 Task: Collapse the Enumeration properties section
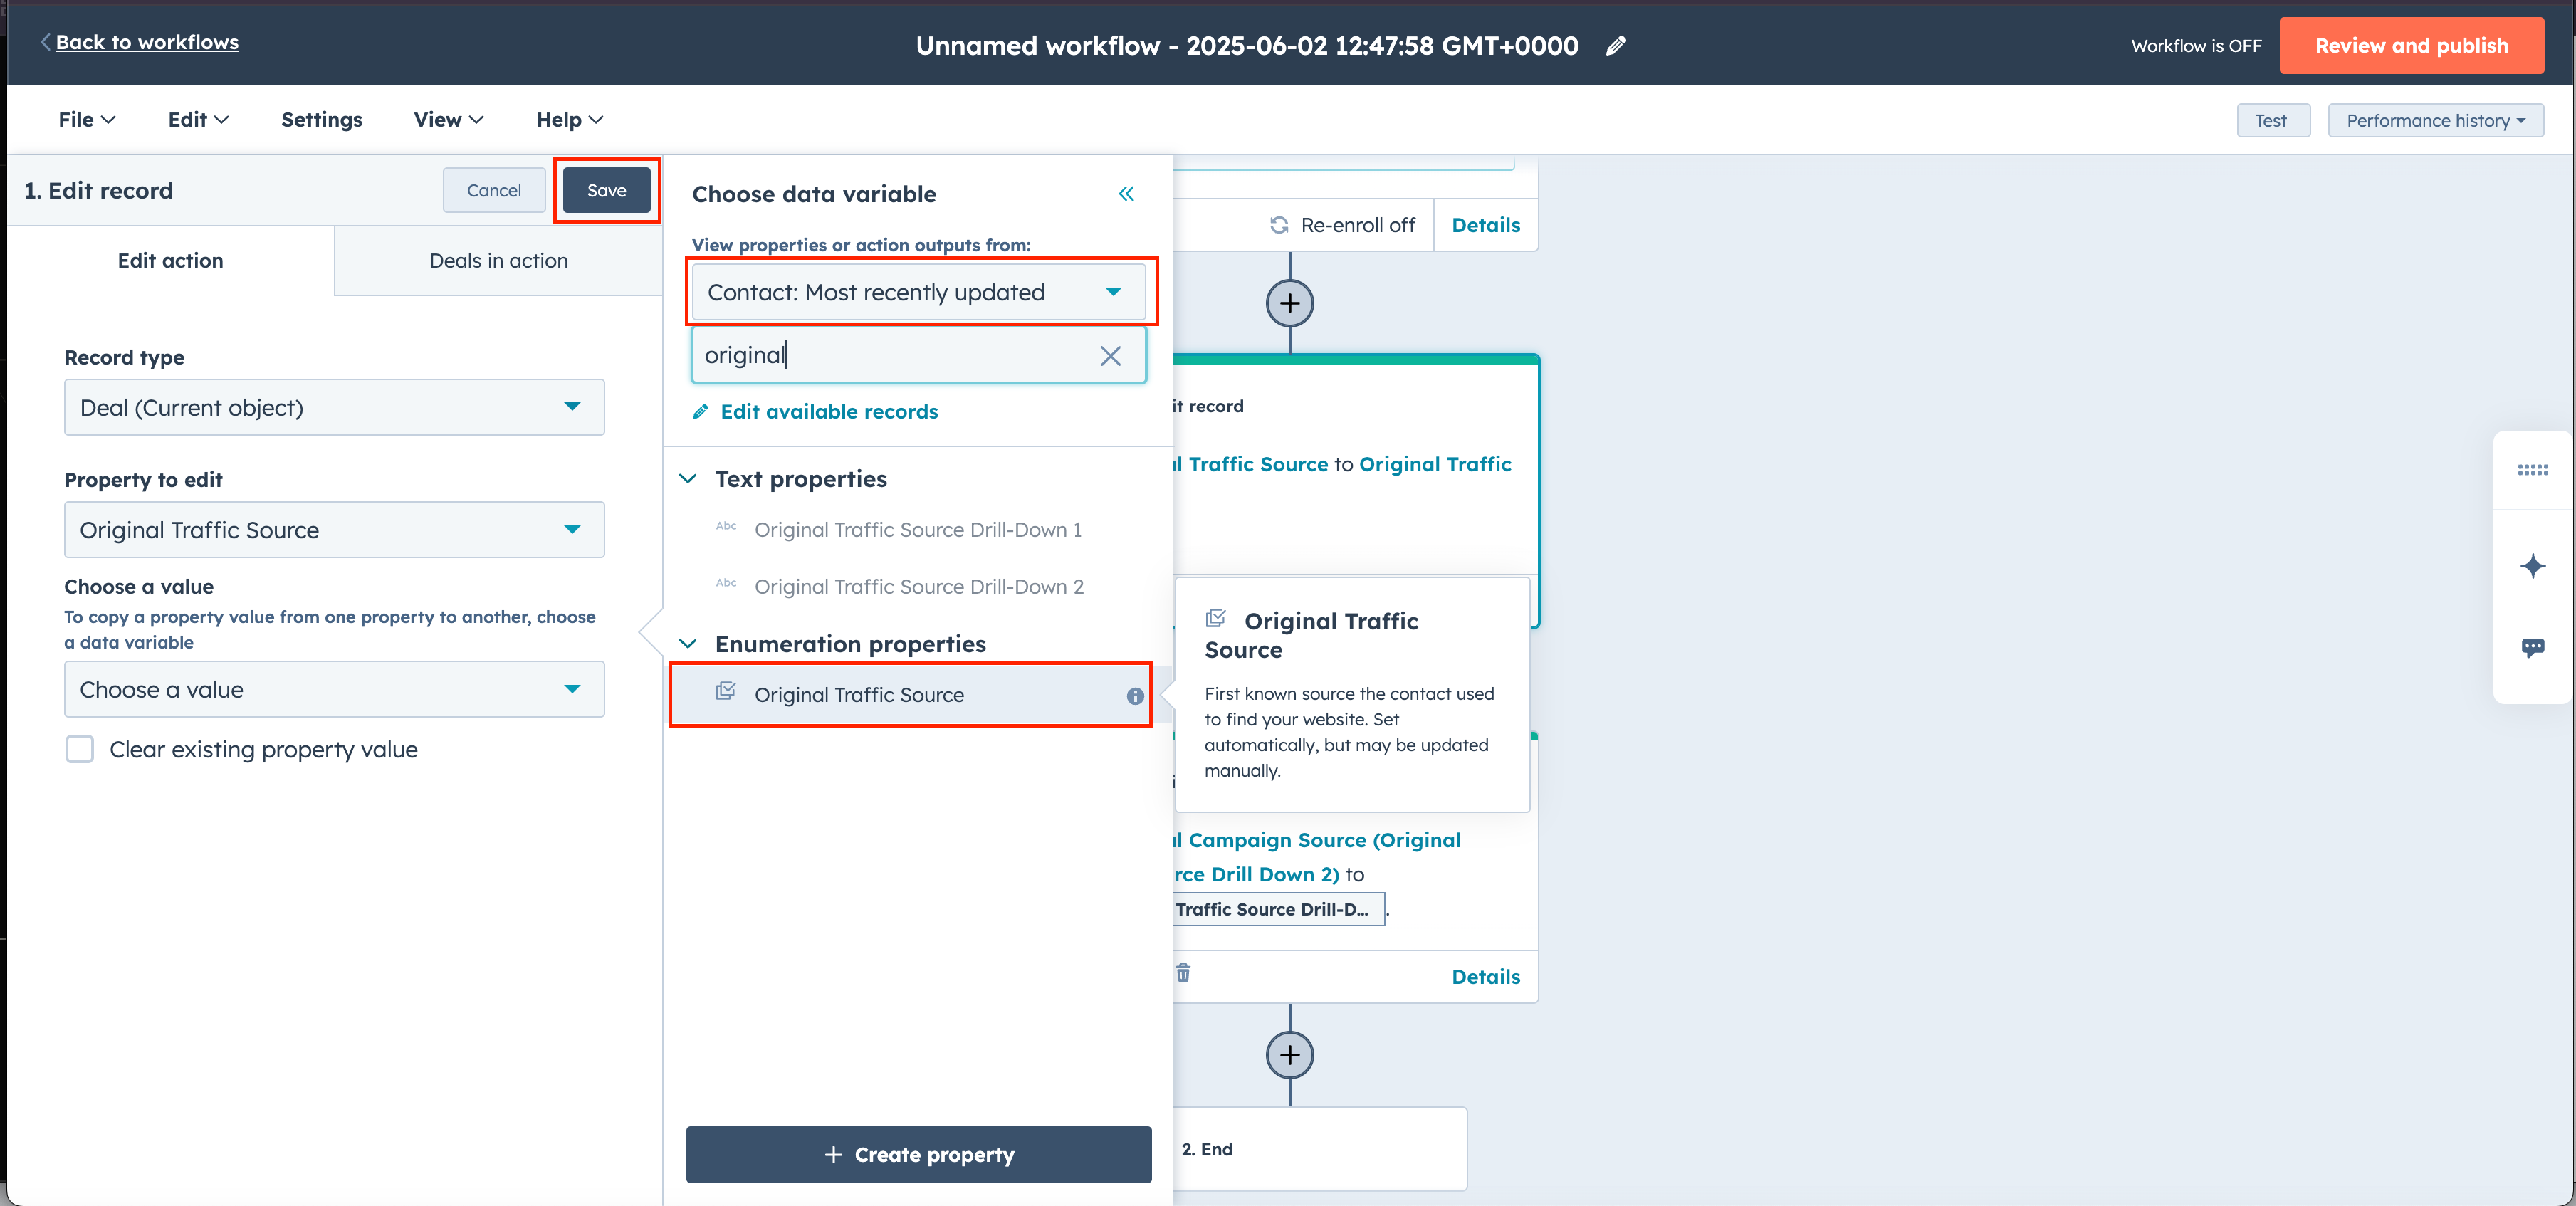[688, 644]
